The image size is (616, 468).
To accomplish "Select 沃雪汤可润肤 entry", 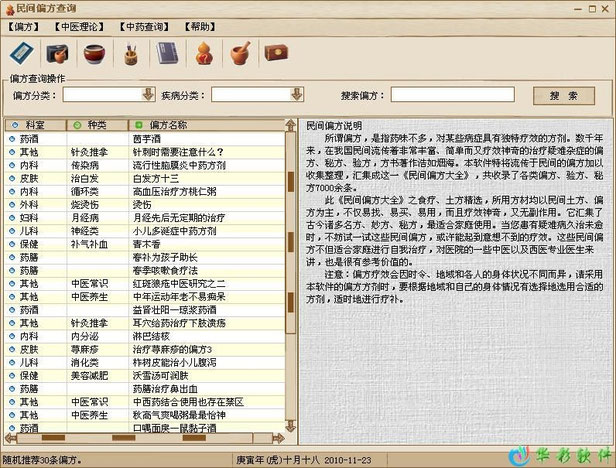I will click(x=145, y=376).
